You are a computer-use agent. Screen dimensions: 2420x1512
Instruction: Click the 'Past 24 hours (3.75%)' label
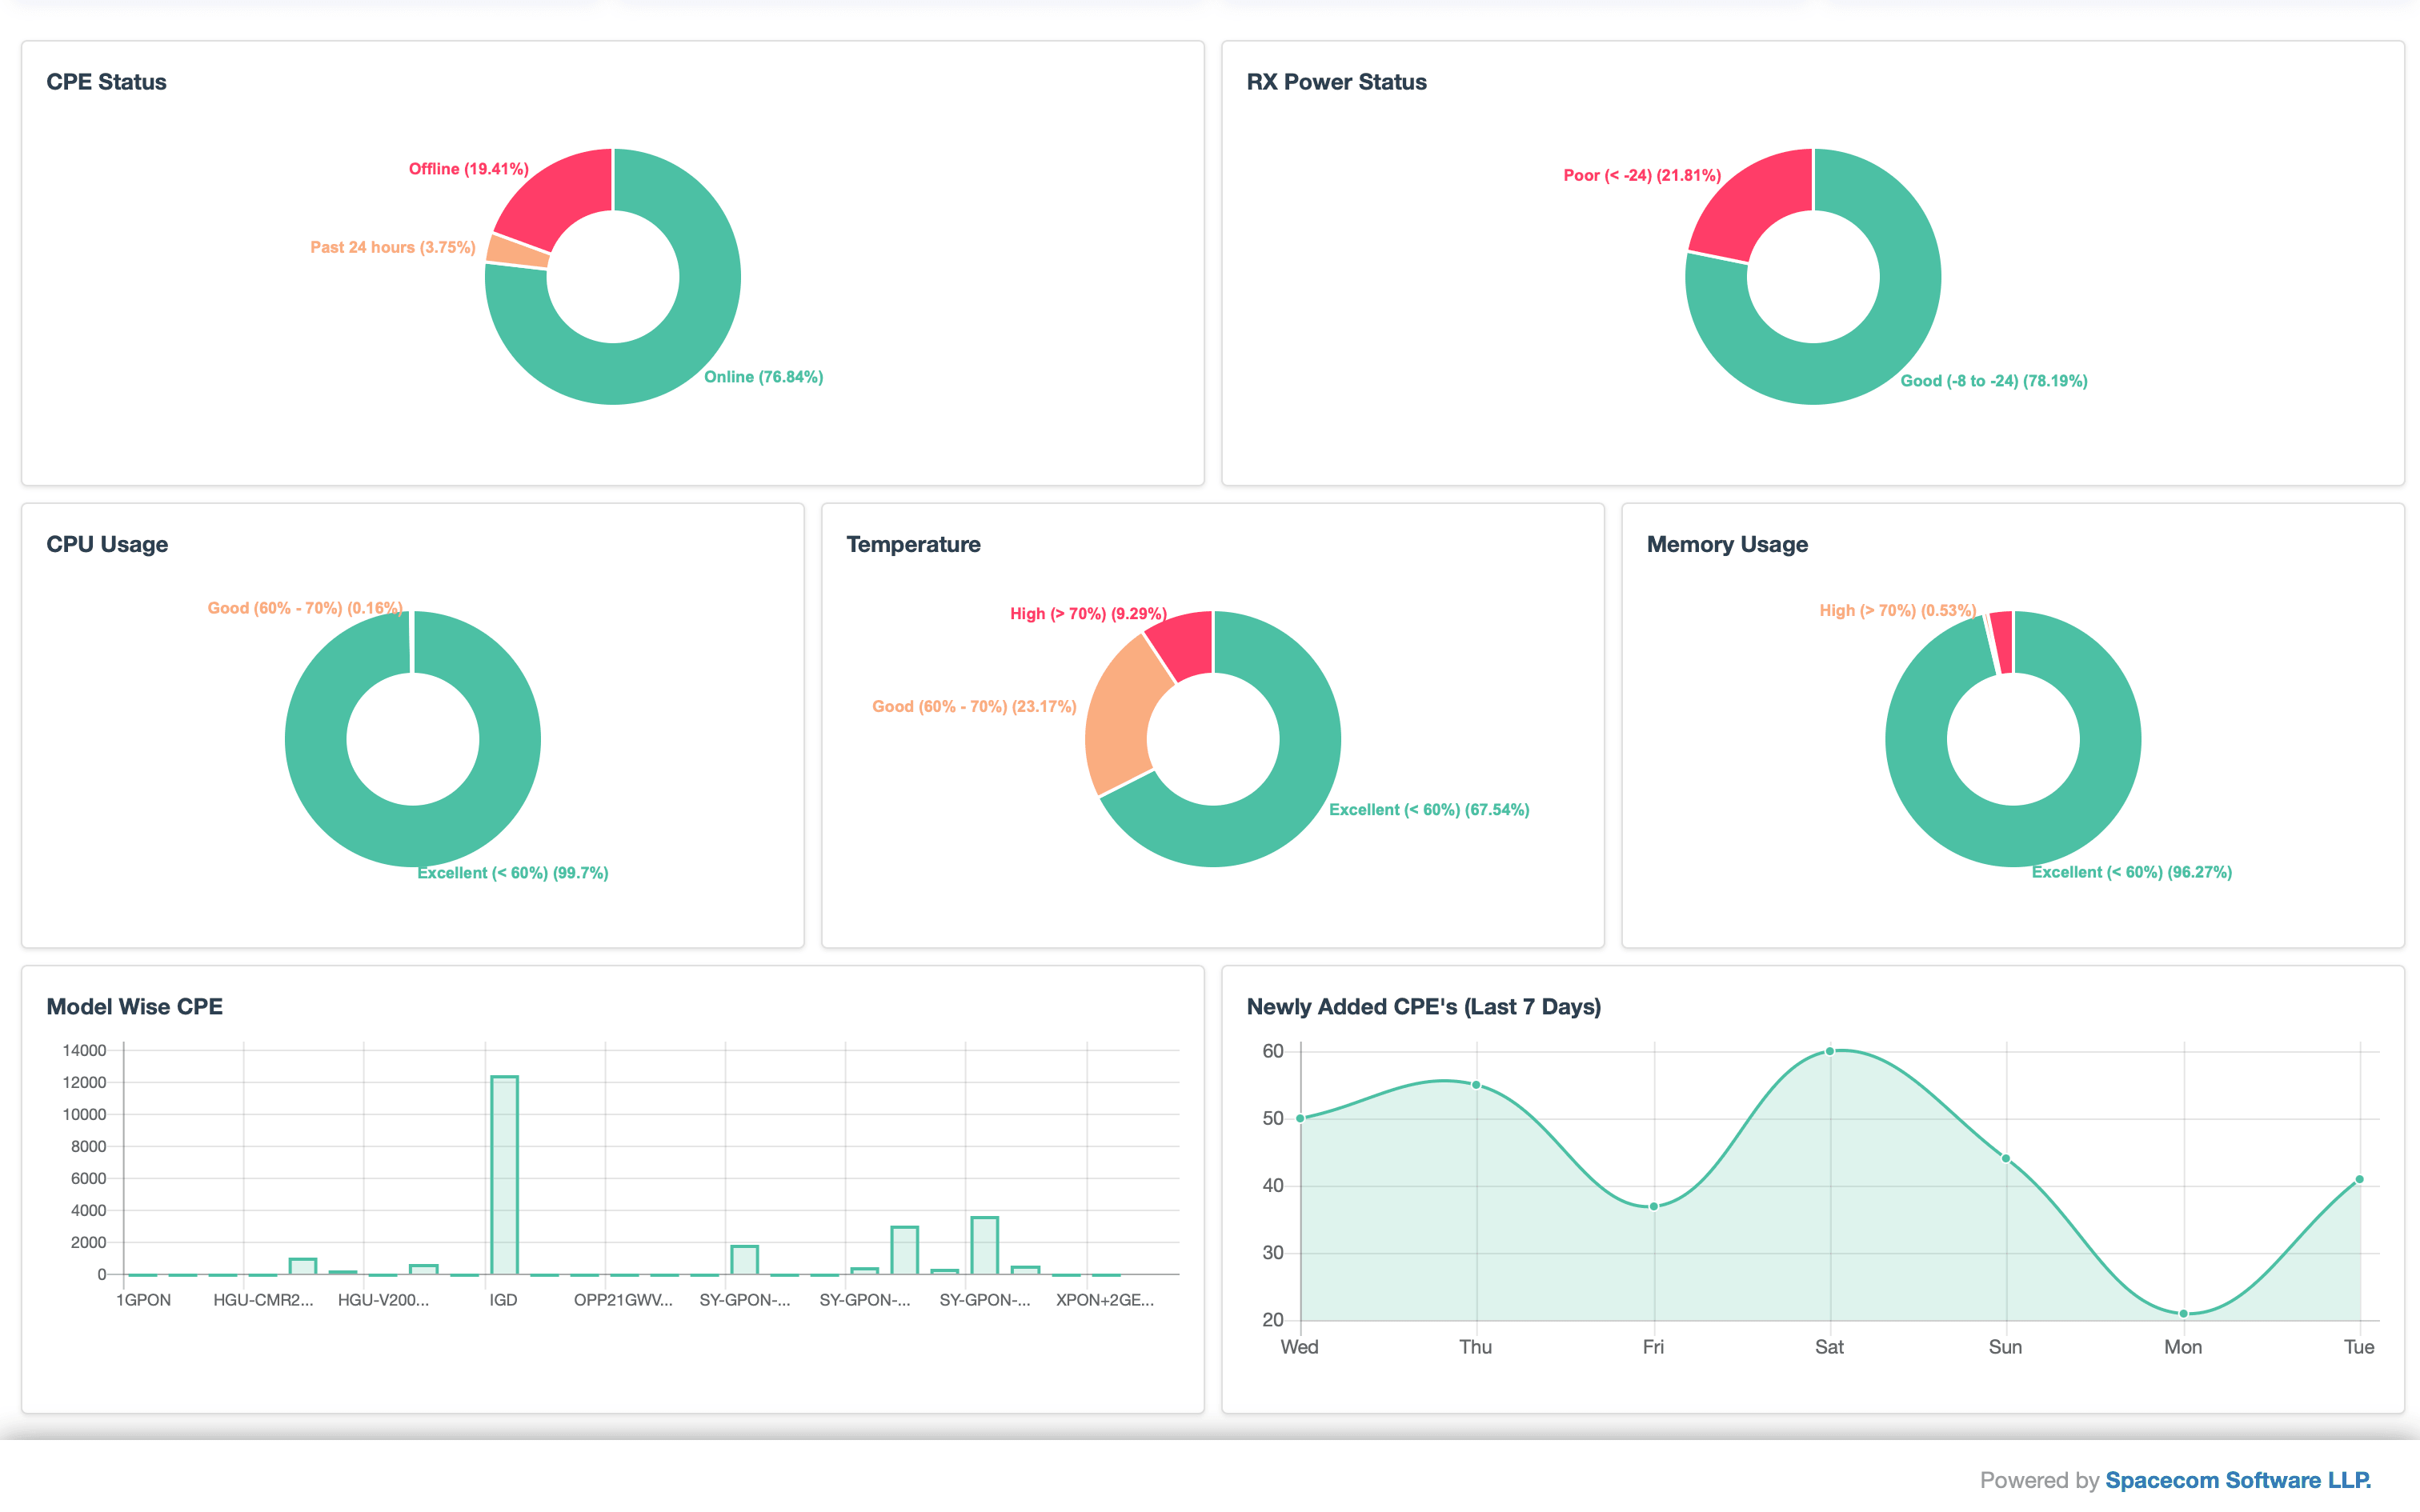pyautogui.click(x=393, y=247)
